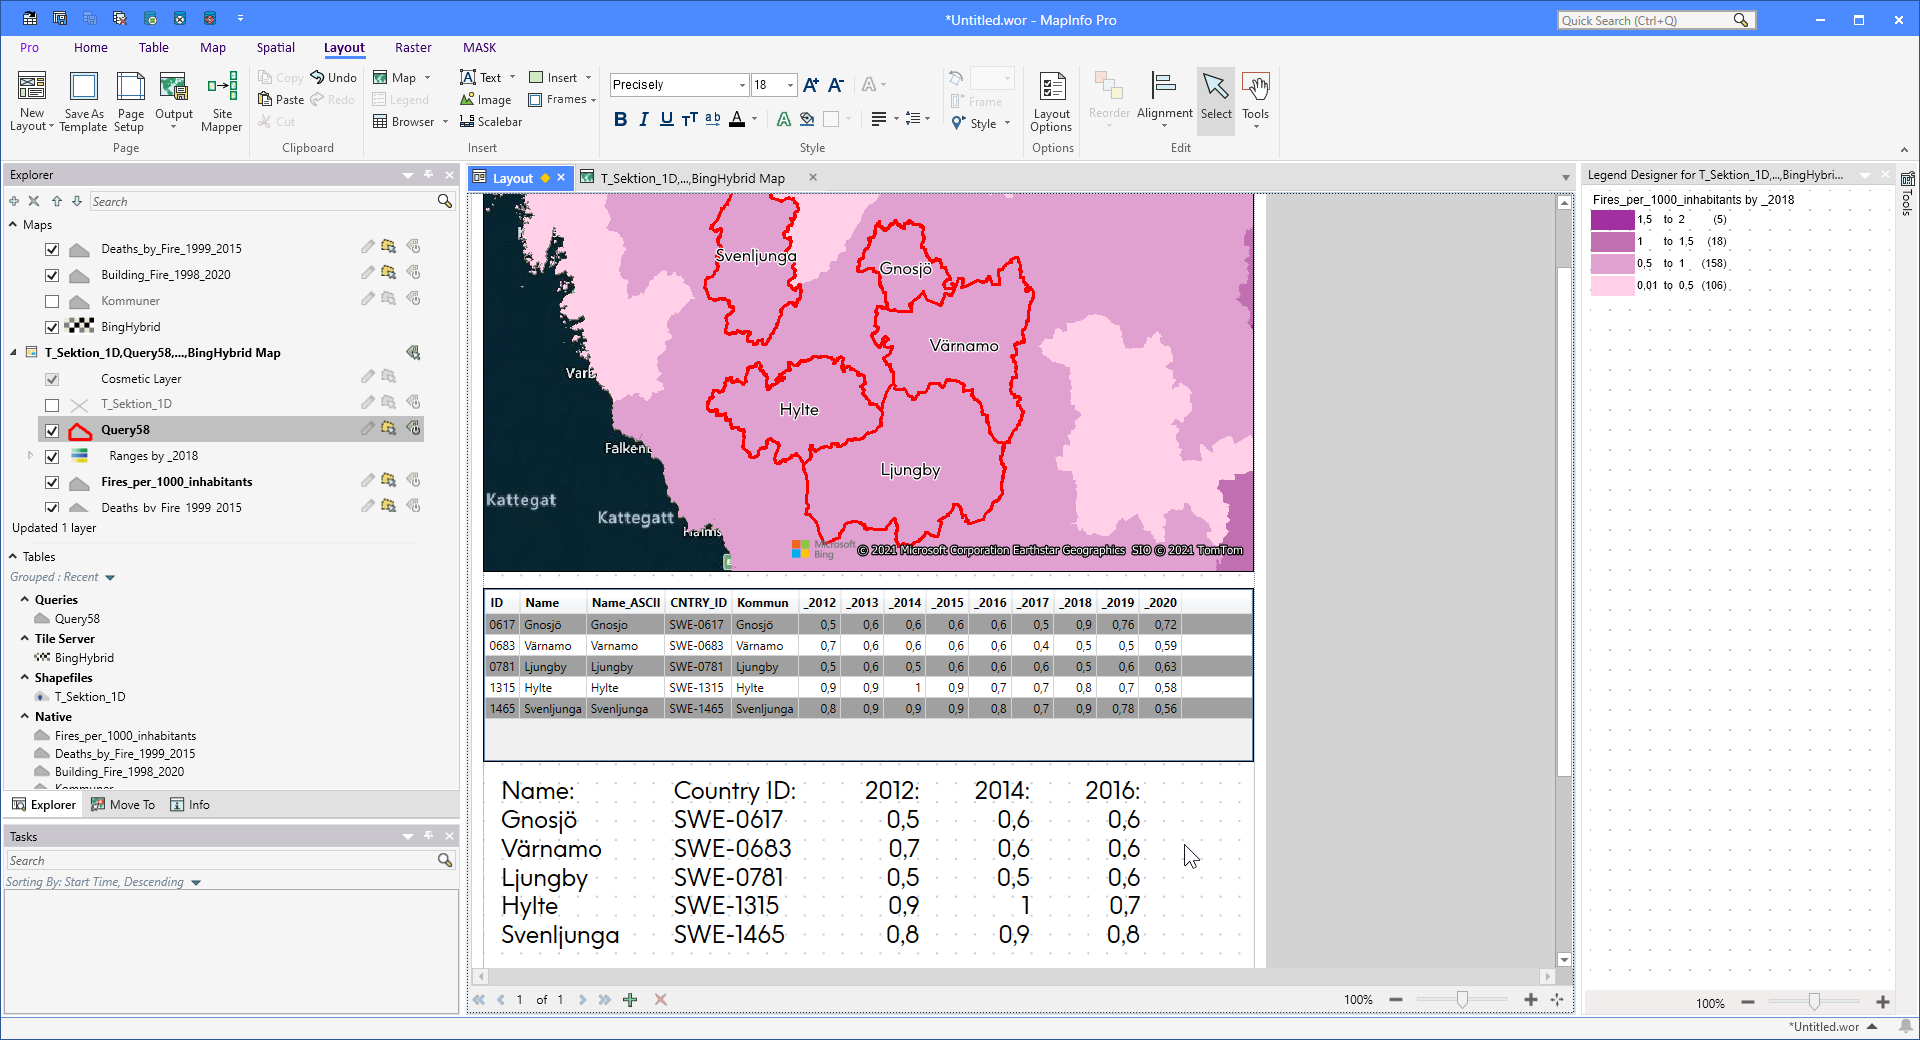Open the Raster ribbon tab
Screen dimensions: 1920x1040
[x=413, y=47]
